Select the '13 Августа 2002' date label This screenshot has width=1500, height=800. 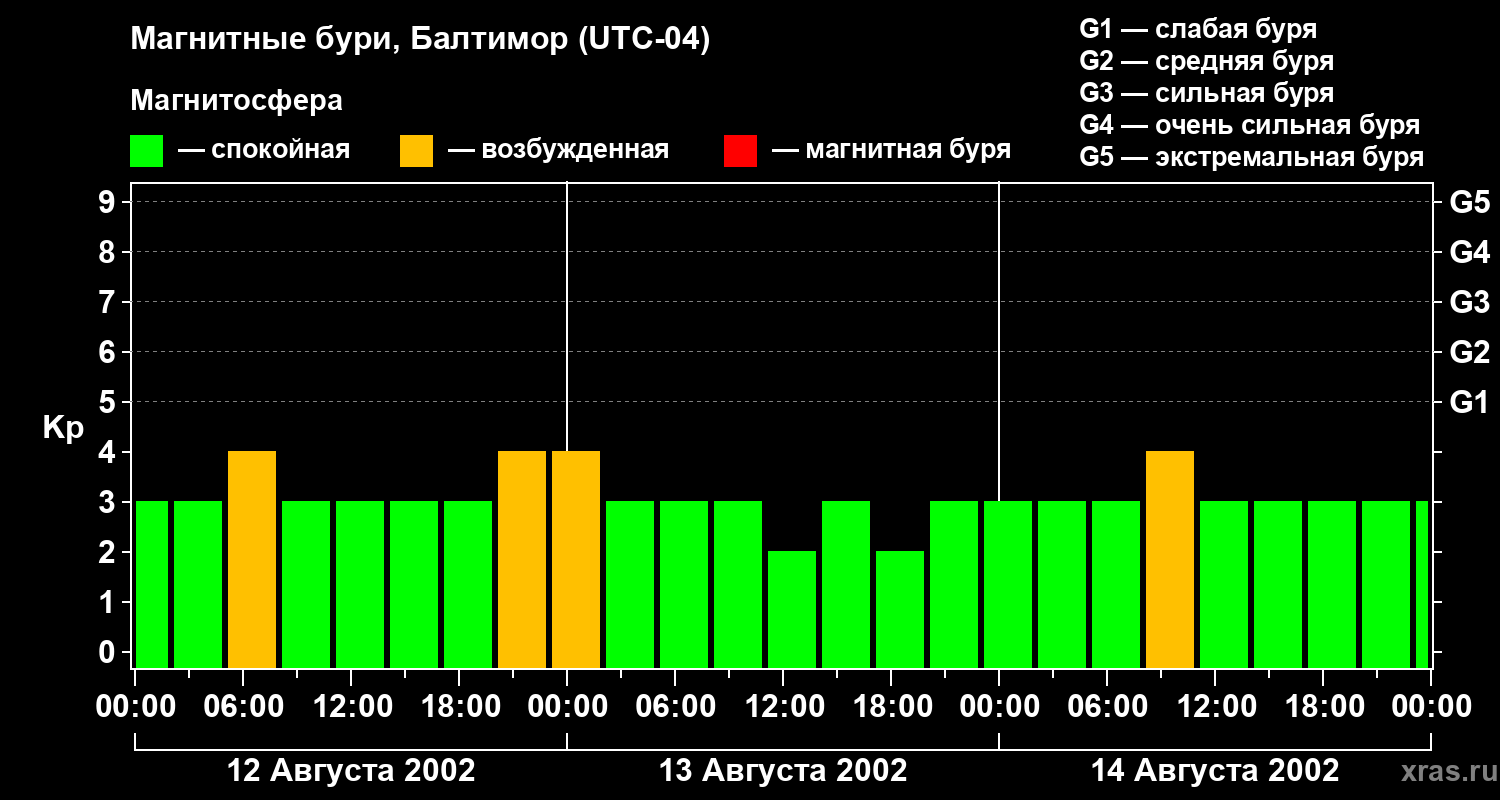click(783, 771)
